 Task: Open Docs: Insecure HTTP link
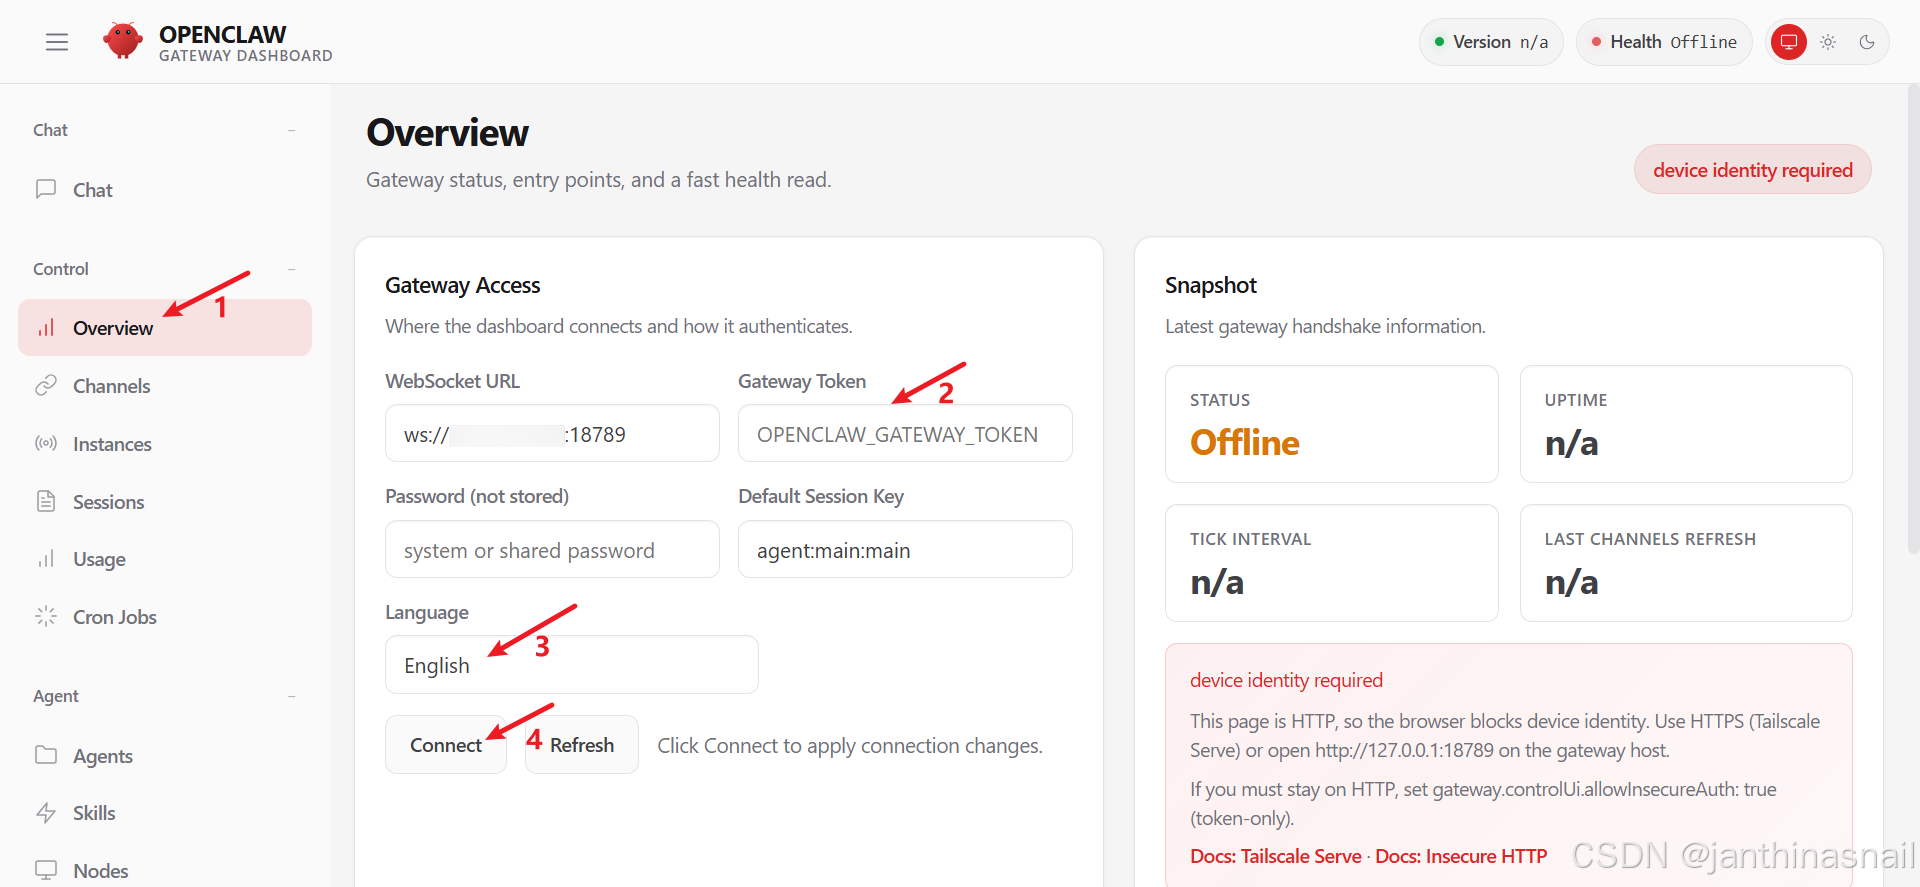1461,856
